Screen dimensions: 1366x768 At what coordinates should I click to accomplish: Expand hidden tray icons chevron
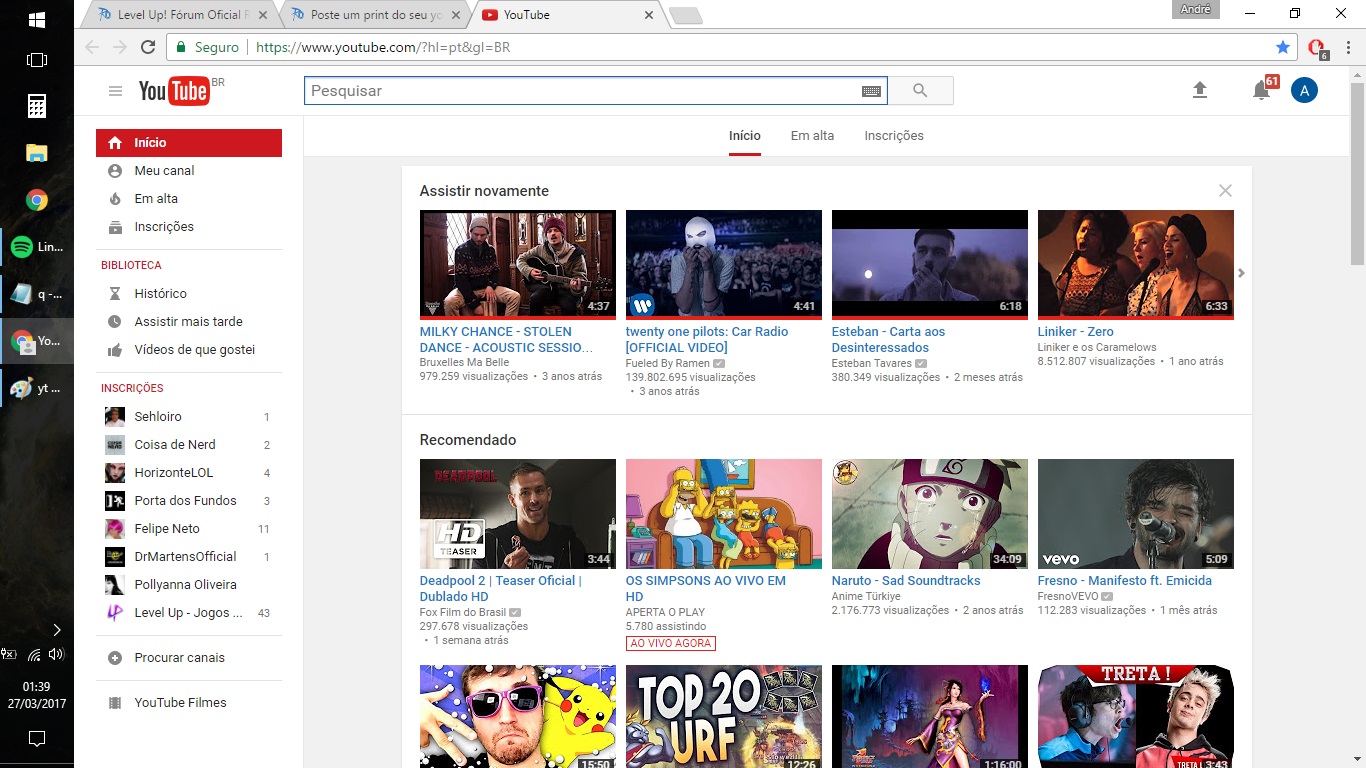pos(56,630)
